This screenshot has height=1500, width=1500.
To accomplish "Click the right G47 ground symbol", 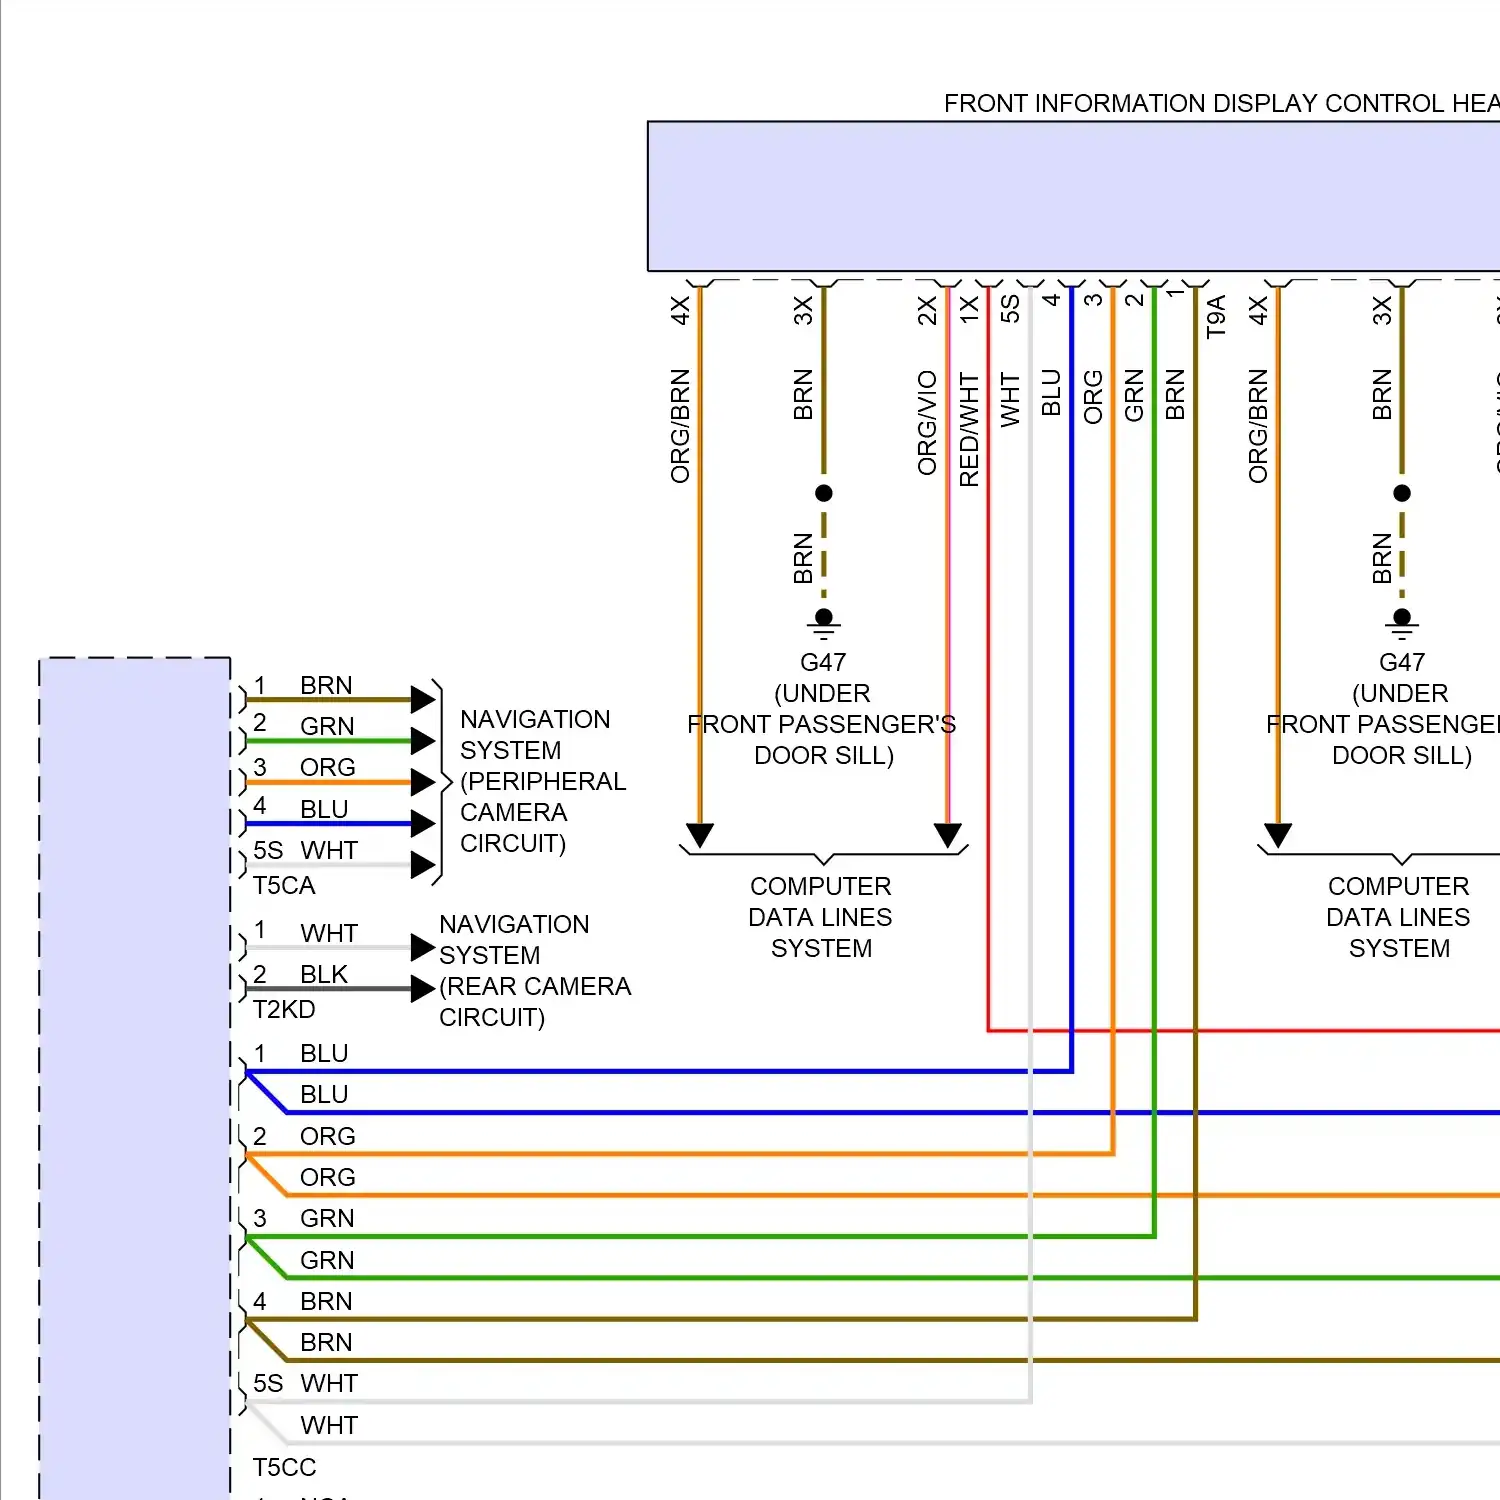I will tap(1402, 624).
